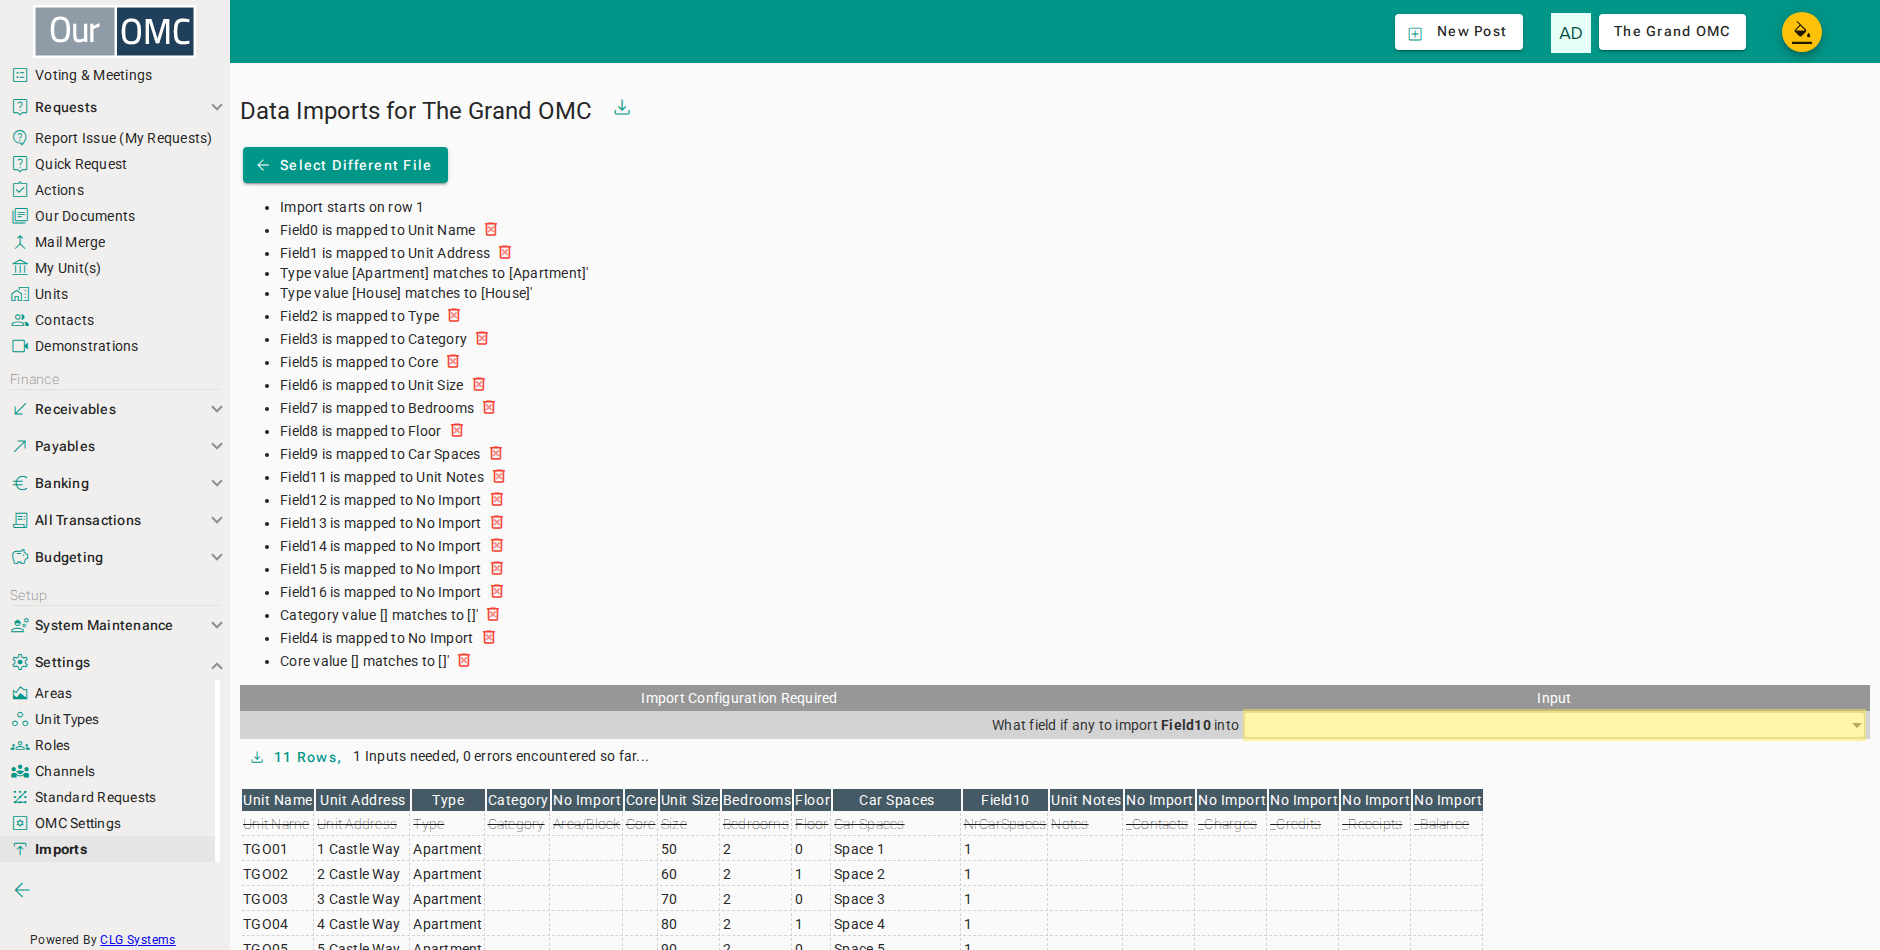Delete the Category value match rule
Viewport: 1880px width, 950px height.
click(493, 615)
